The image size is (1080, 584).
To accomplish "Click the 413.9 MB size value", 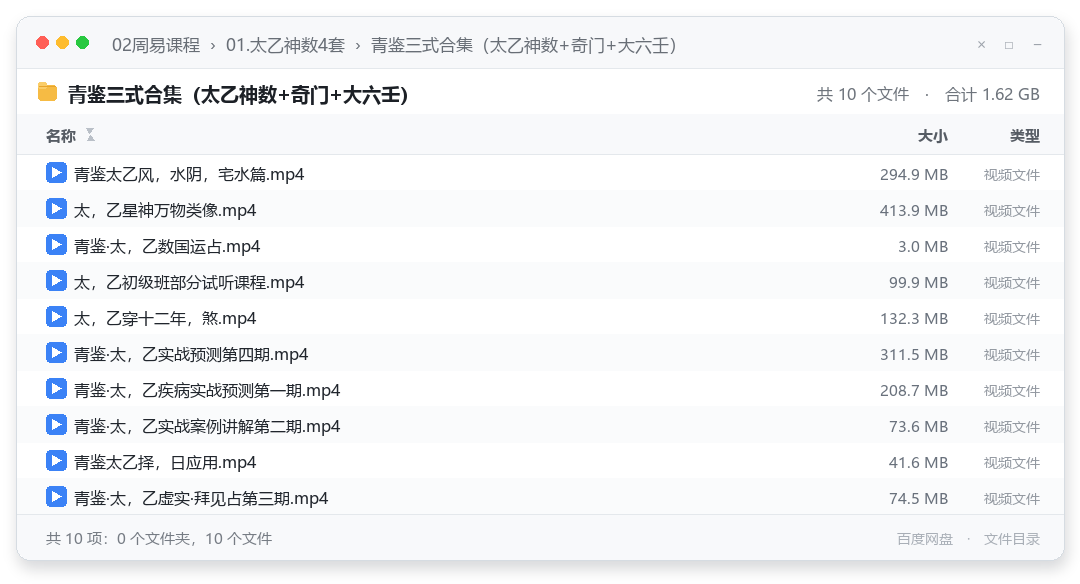I will (914, 211).
